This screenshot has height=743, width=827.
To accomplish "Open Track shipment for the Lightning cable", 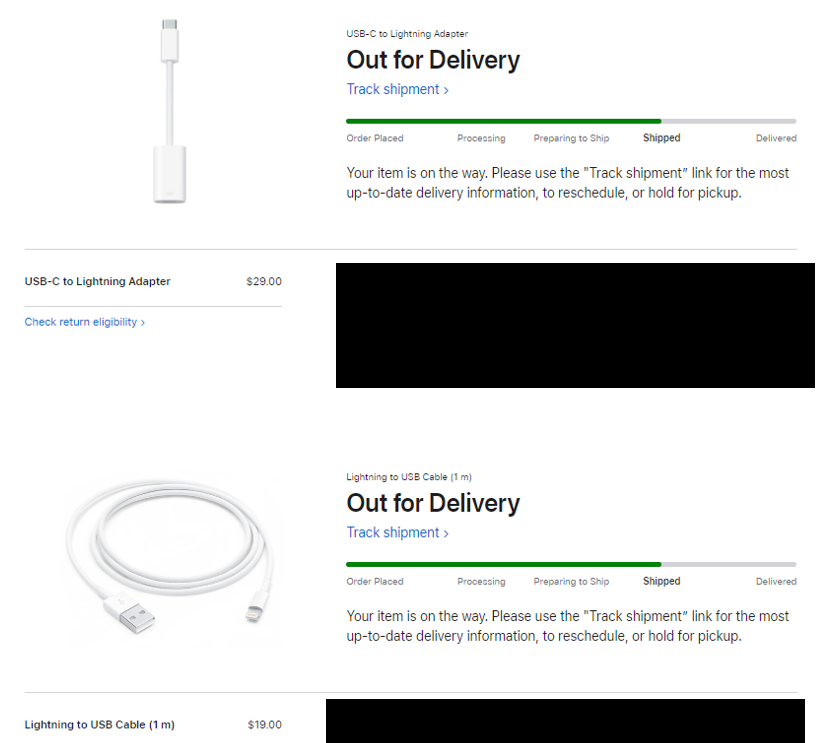I will point(397,533).
